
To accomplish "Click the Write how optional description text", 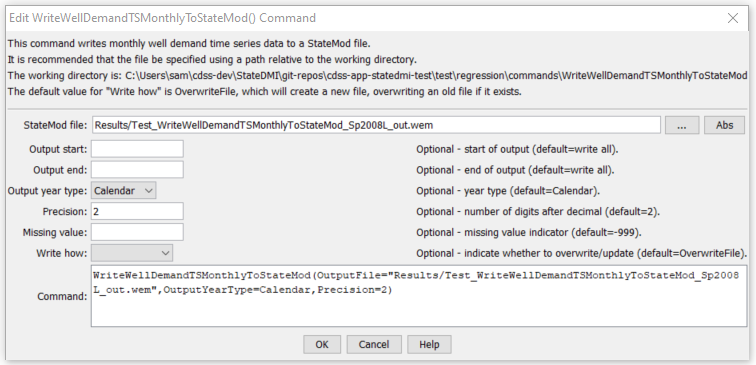I will click(582, 253).
